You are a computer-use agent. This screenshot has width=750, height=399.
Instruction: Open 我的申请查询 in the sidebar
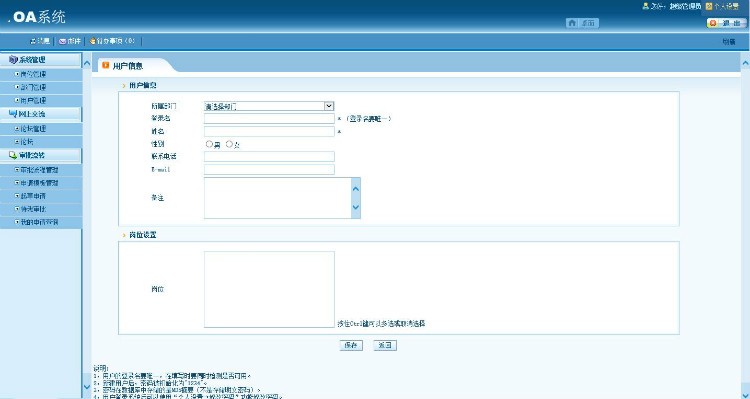click(41, 222)
